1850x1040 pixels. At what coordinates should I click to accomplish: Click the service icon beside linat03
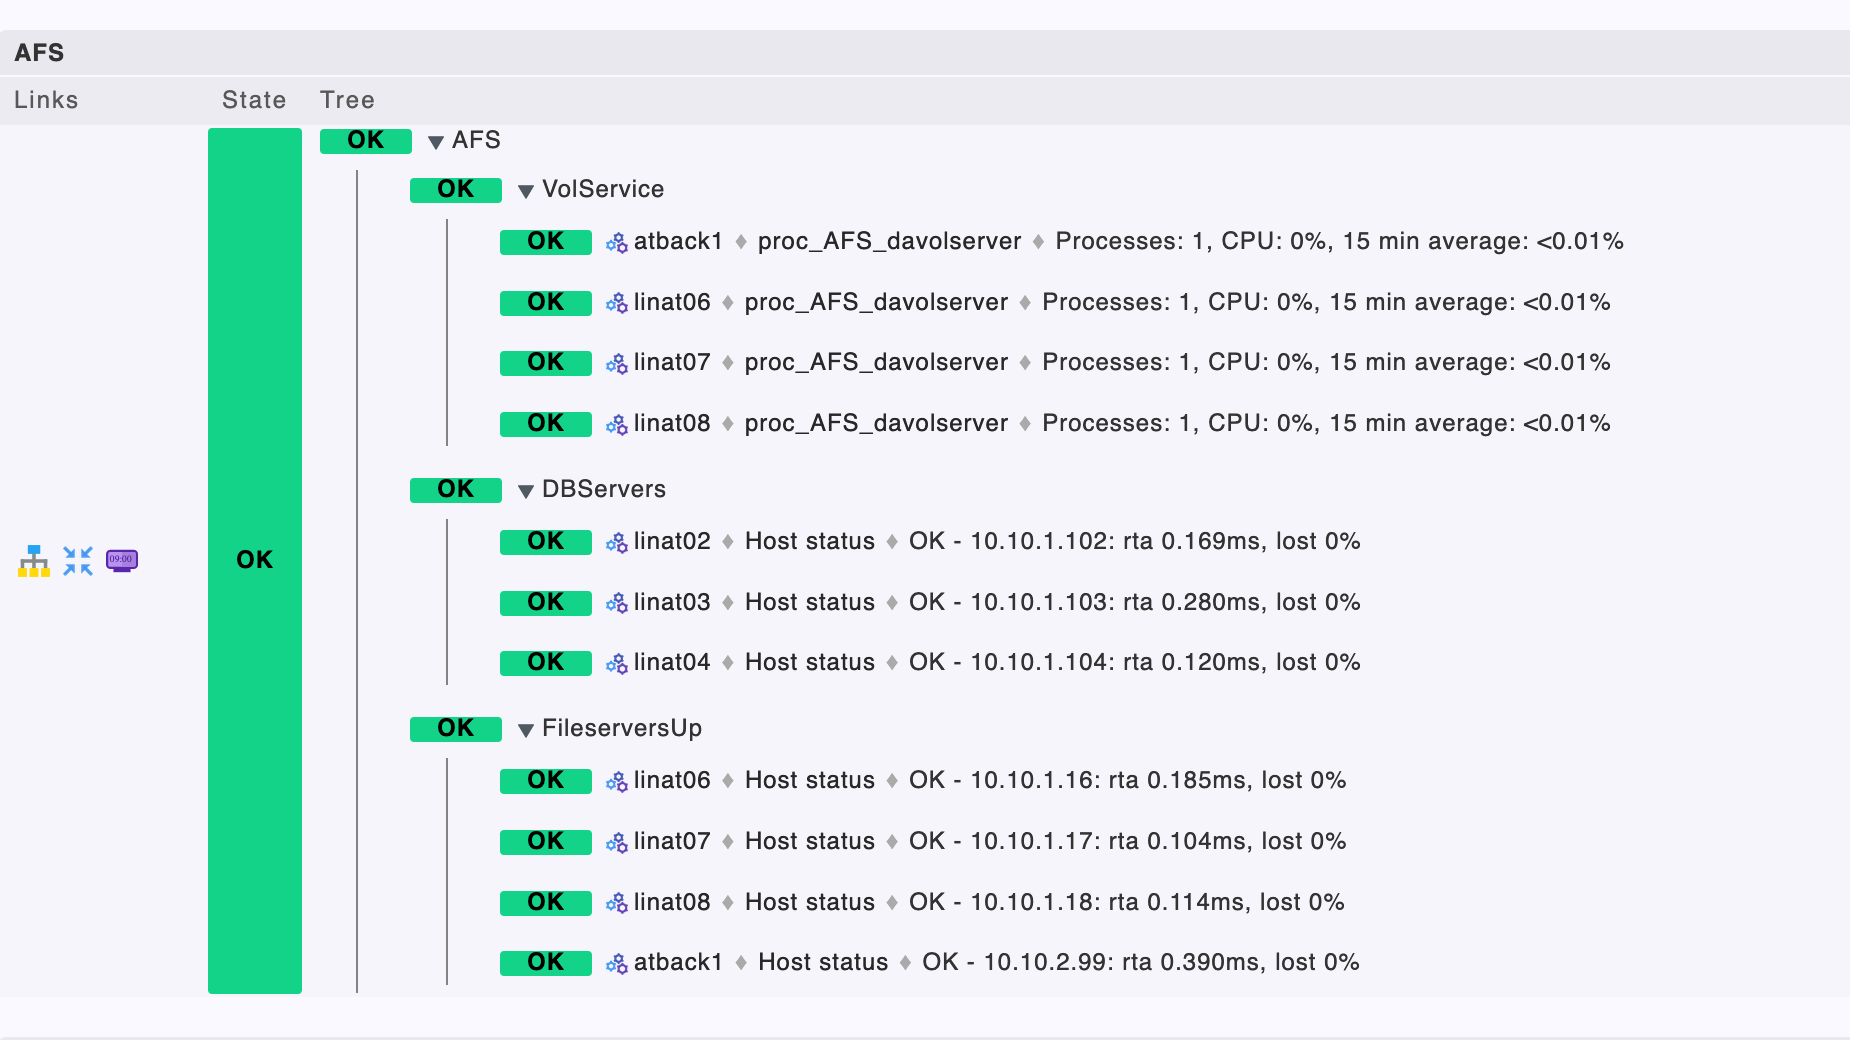point(617,603)
